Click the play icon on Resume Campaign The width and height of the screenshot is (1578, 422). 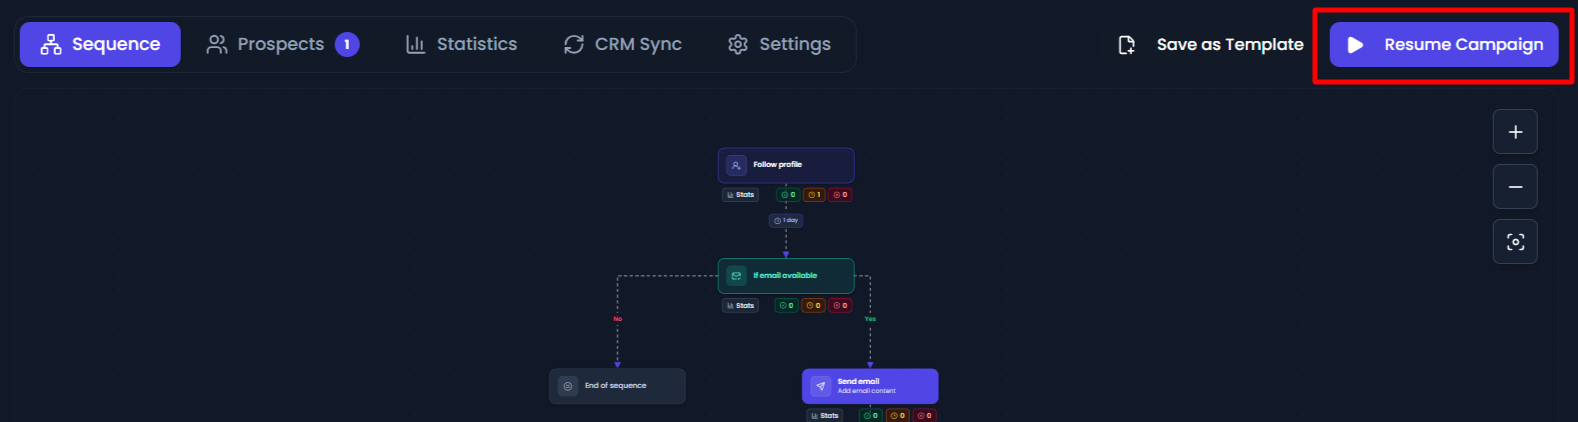(1355, 45)
